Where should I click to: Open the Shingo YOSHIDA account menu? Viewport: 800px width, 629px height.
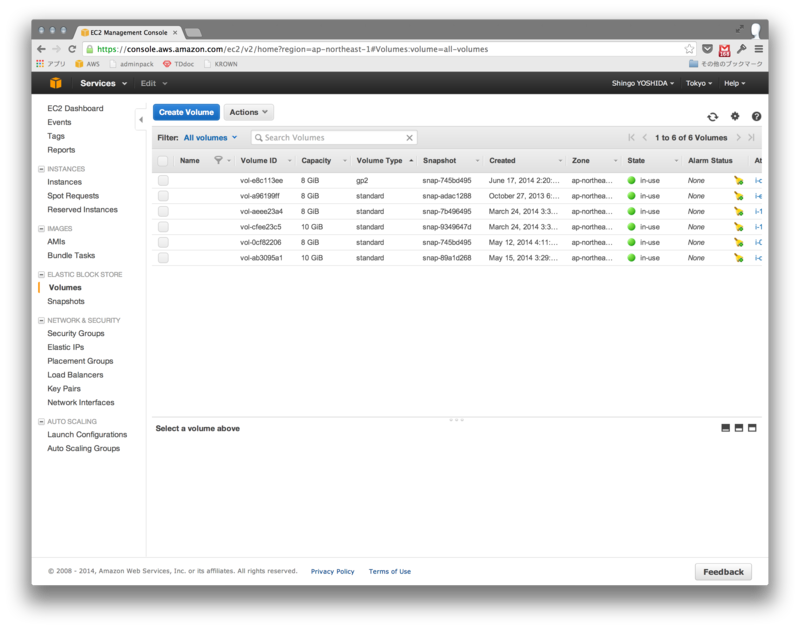(x=643, y=83)
